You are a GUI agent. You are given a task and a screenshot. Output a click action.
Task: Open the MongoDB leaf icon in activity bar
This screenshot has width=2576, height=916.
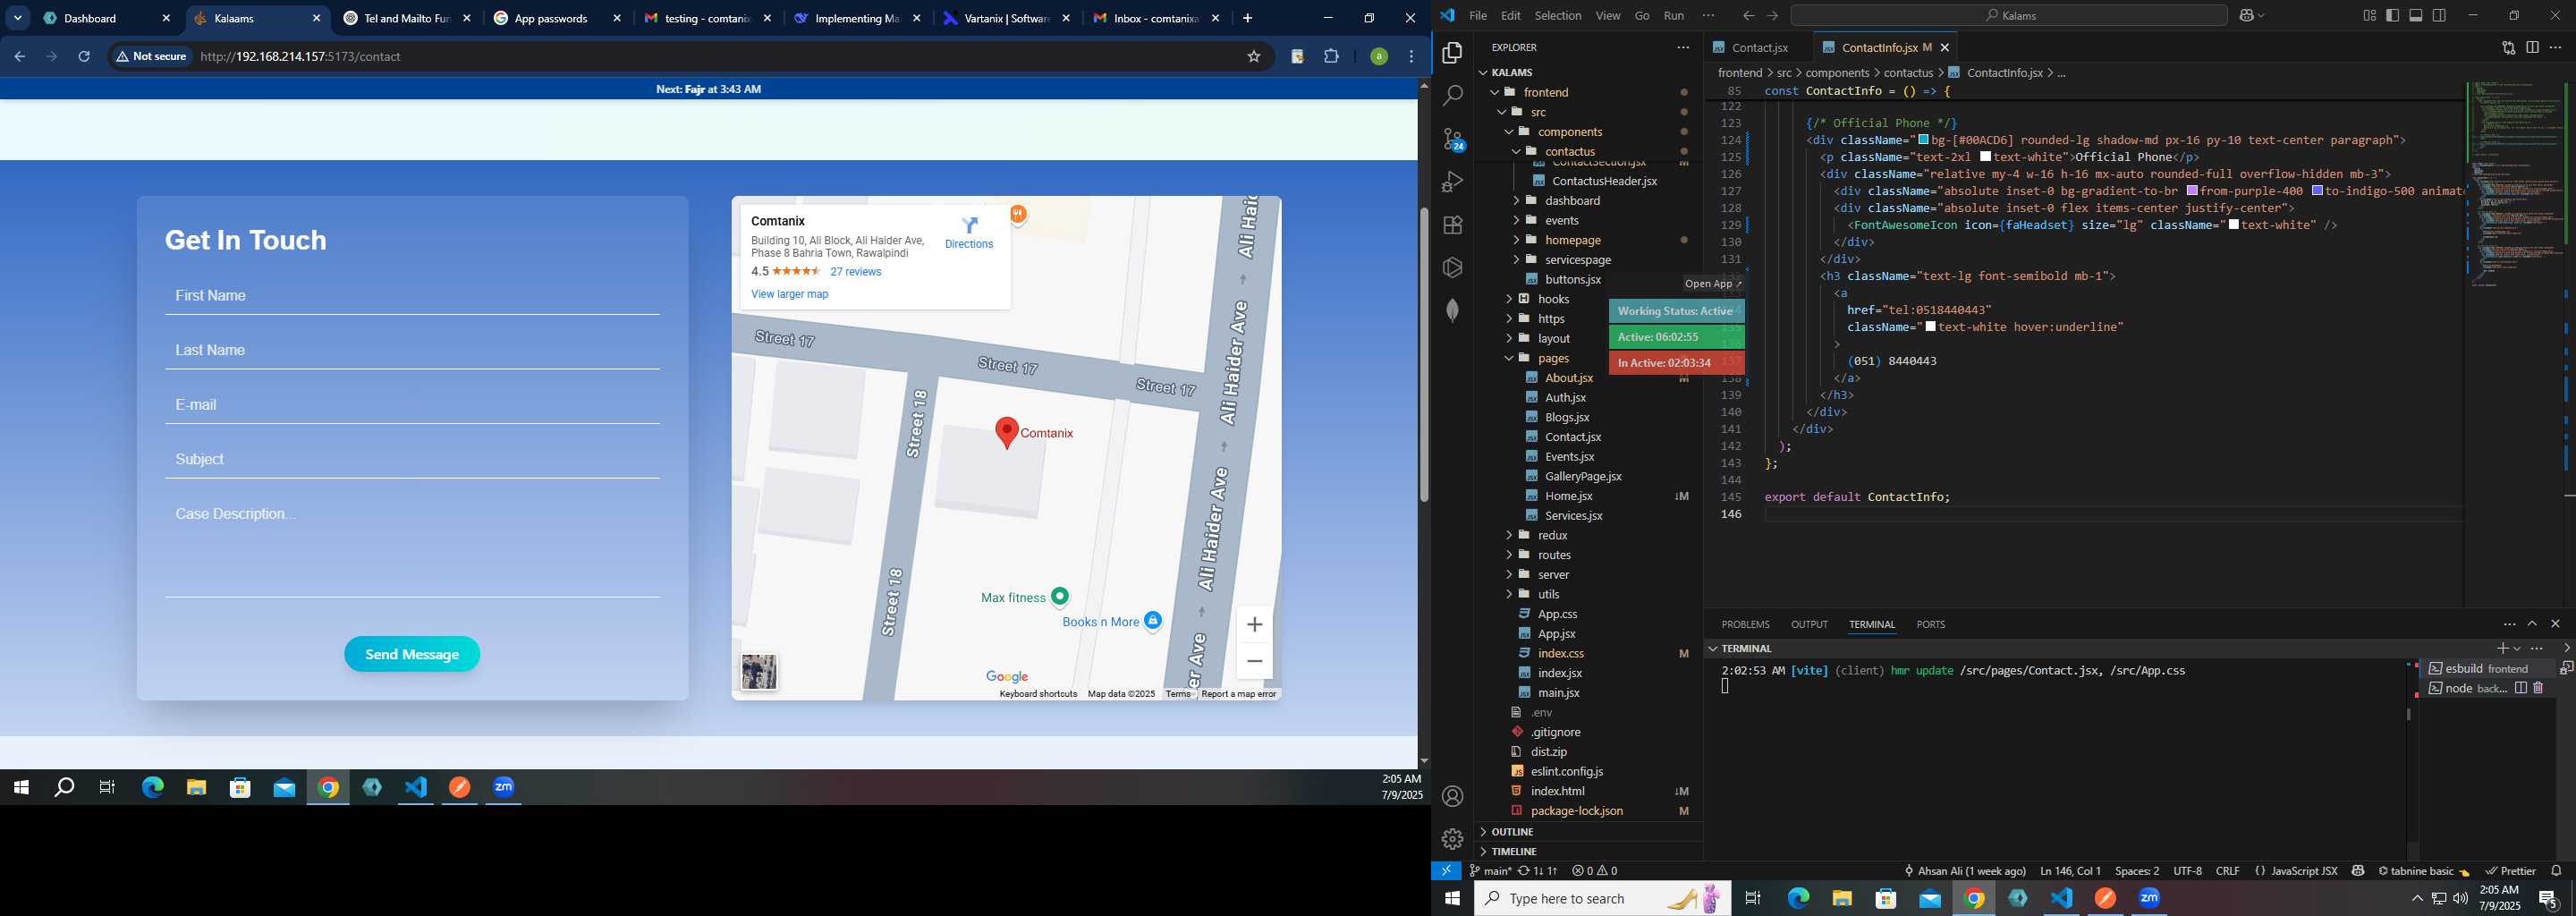1452,310
